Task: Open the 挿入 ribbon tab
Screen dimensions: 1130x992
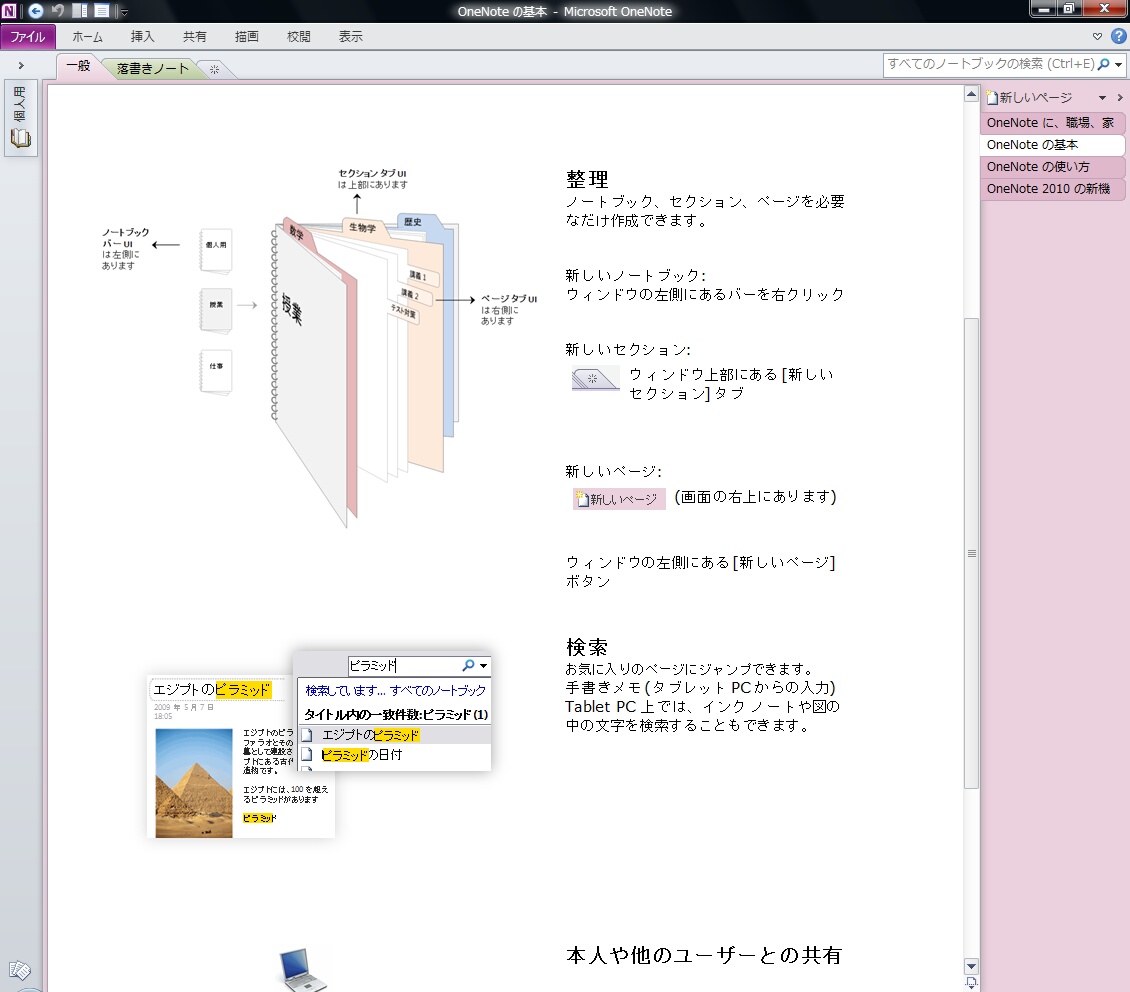Action: pos(142,37)
